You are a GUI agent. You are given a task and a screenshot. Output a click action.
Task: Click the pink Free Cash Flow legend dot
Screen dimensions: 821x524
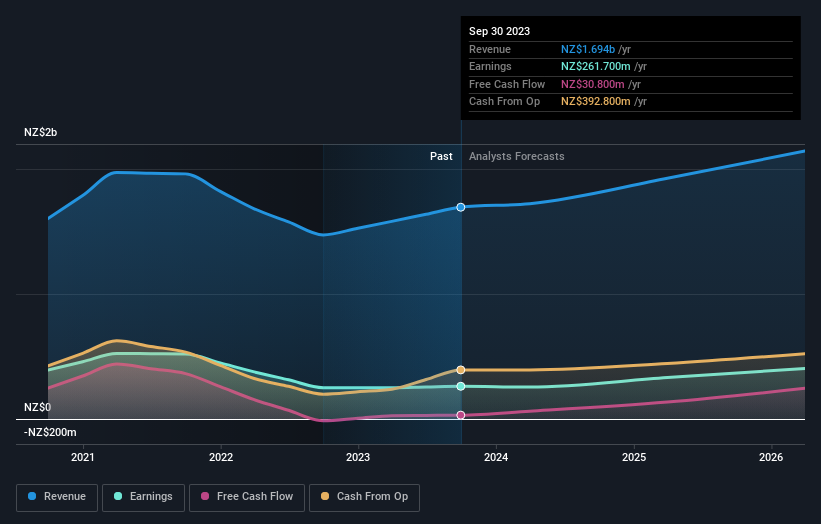pos(205,496)
